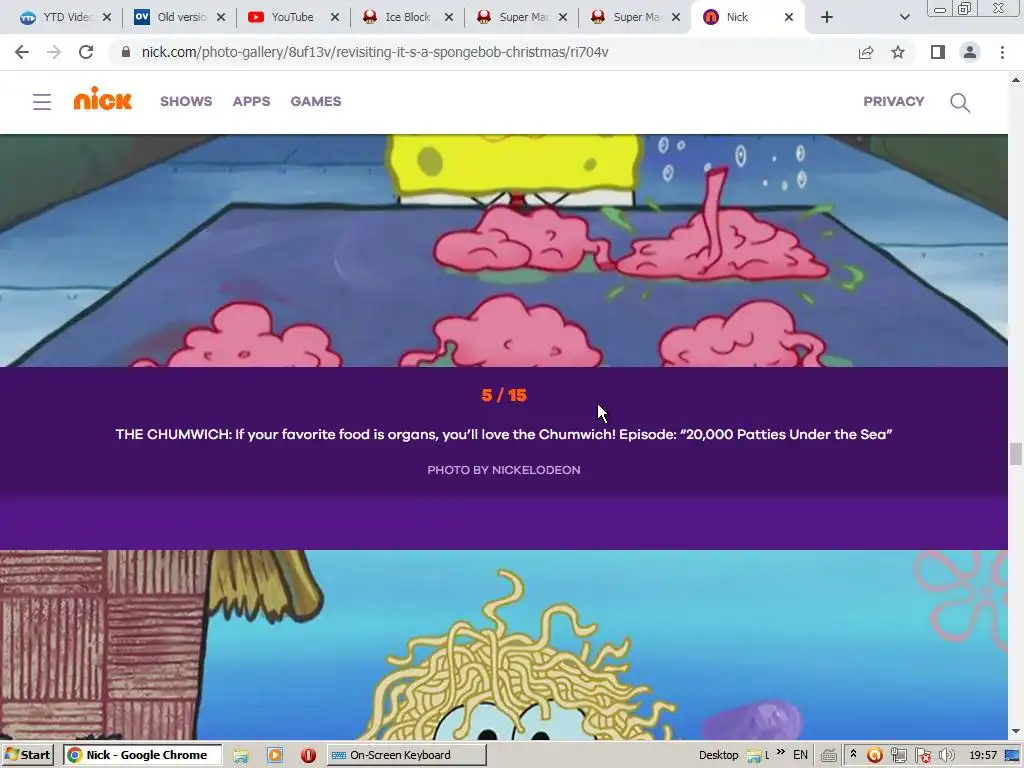Select Nick - Google Chrome taskbar button
This screenshot has height=768, width=1024.
point(143,755)
